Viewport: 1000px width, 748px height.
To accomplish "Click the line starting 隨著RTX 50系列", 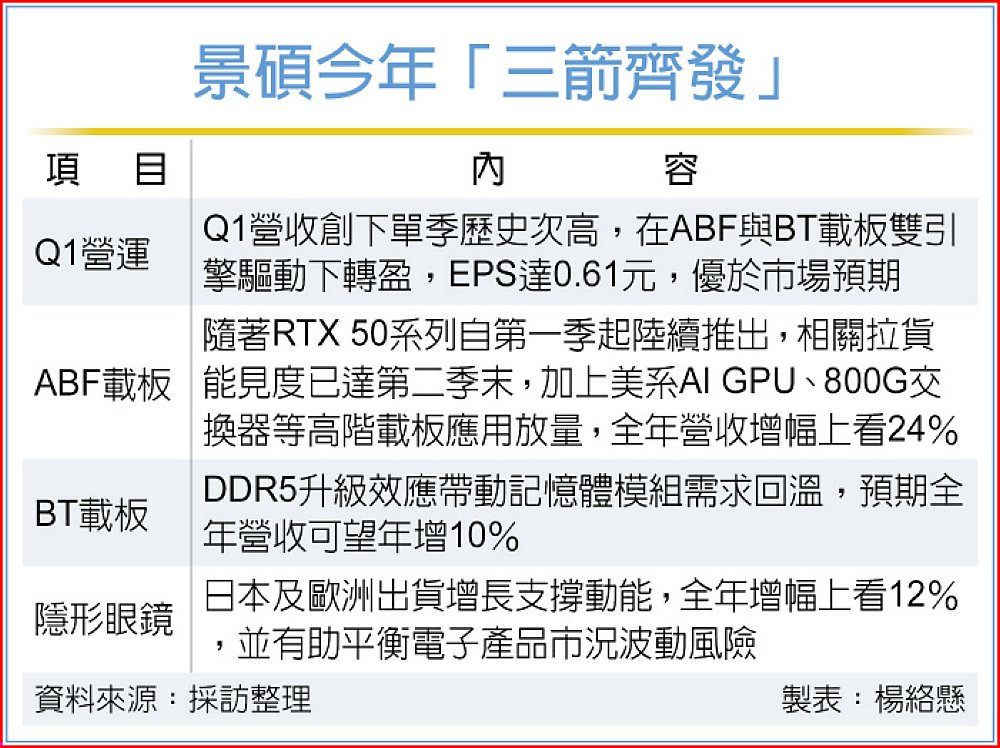I will point(569,335).
